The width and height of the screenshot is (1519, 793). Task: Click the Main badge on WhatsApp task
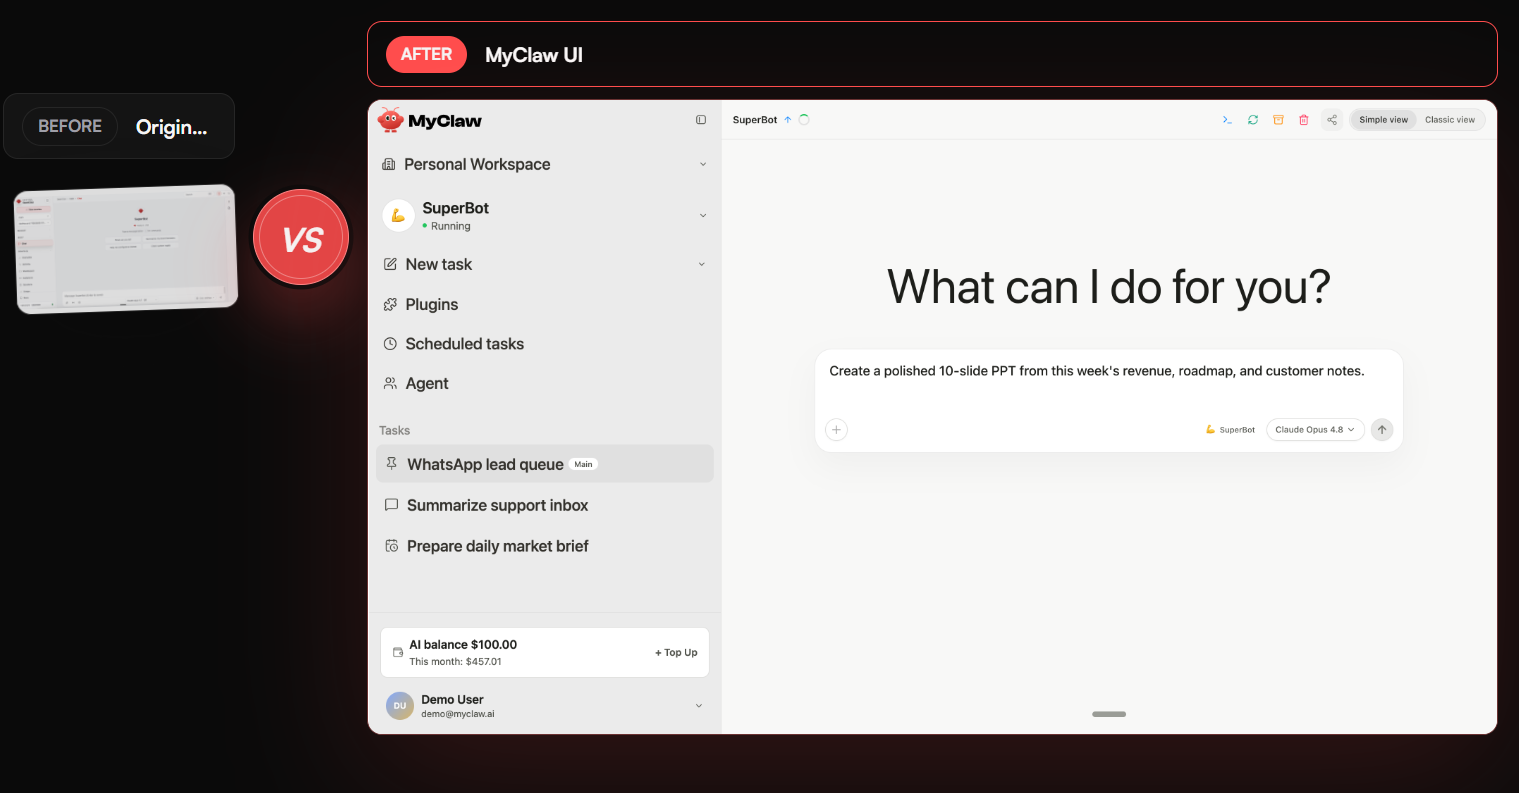pyautogui.click(x=584, y=464)
